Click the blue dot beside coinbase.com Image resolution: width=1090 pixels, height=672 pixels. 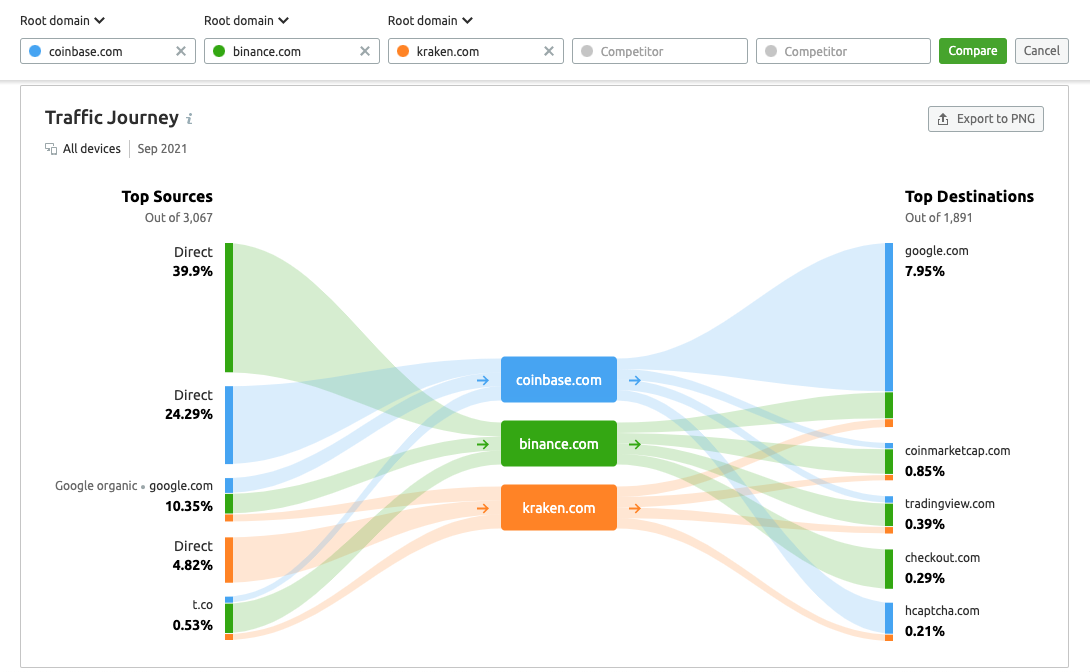pos(35,51)
